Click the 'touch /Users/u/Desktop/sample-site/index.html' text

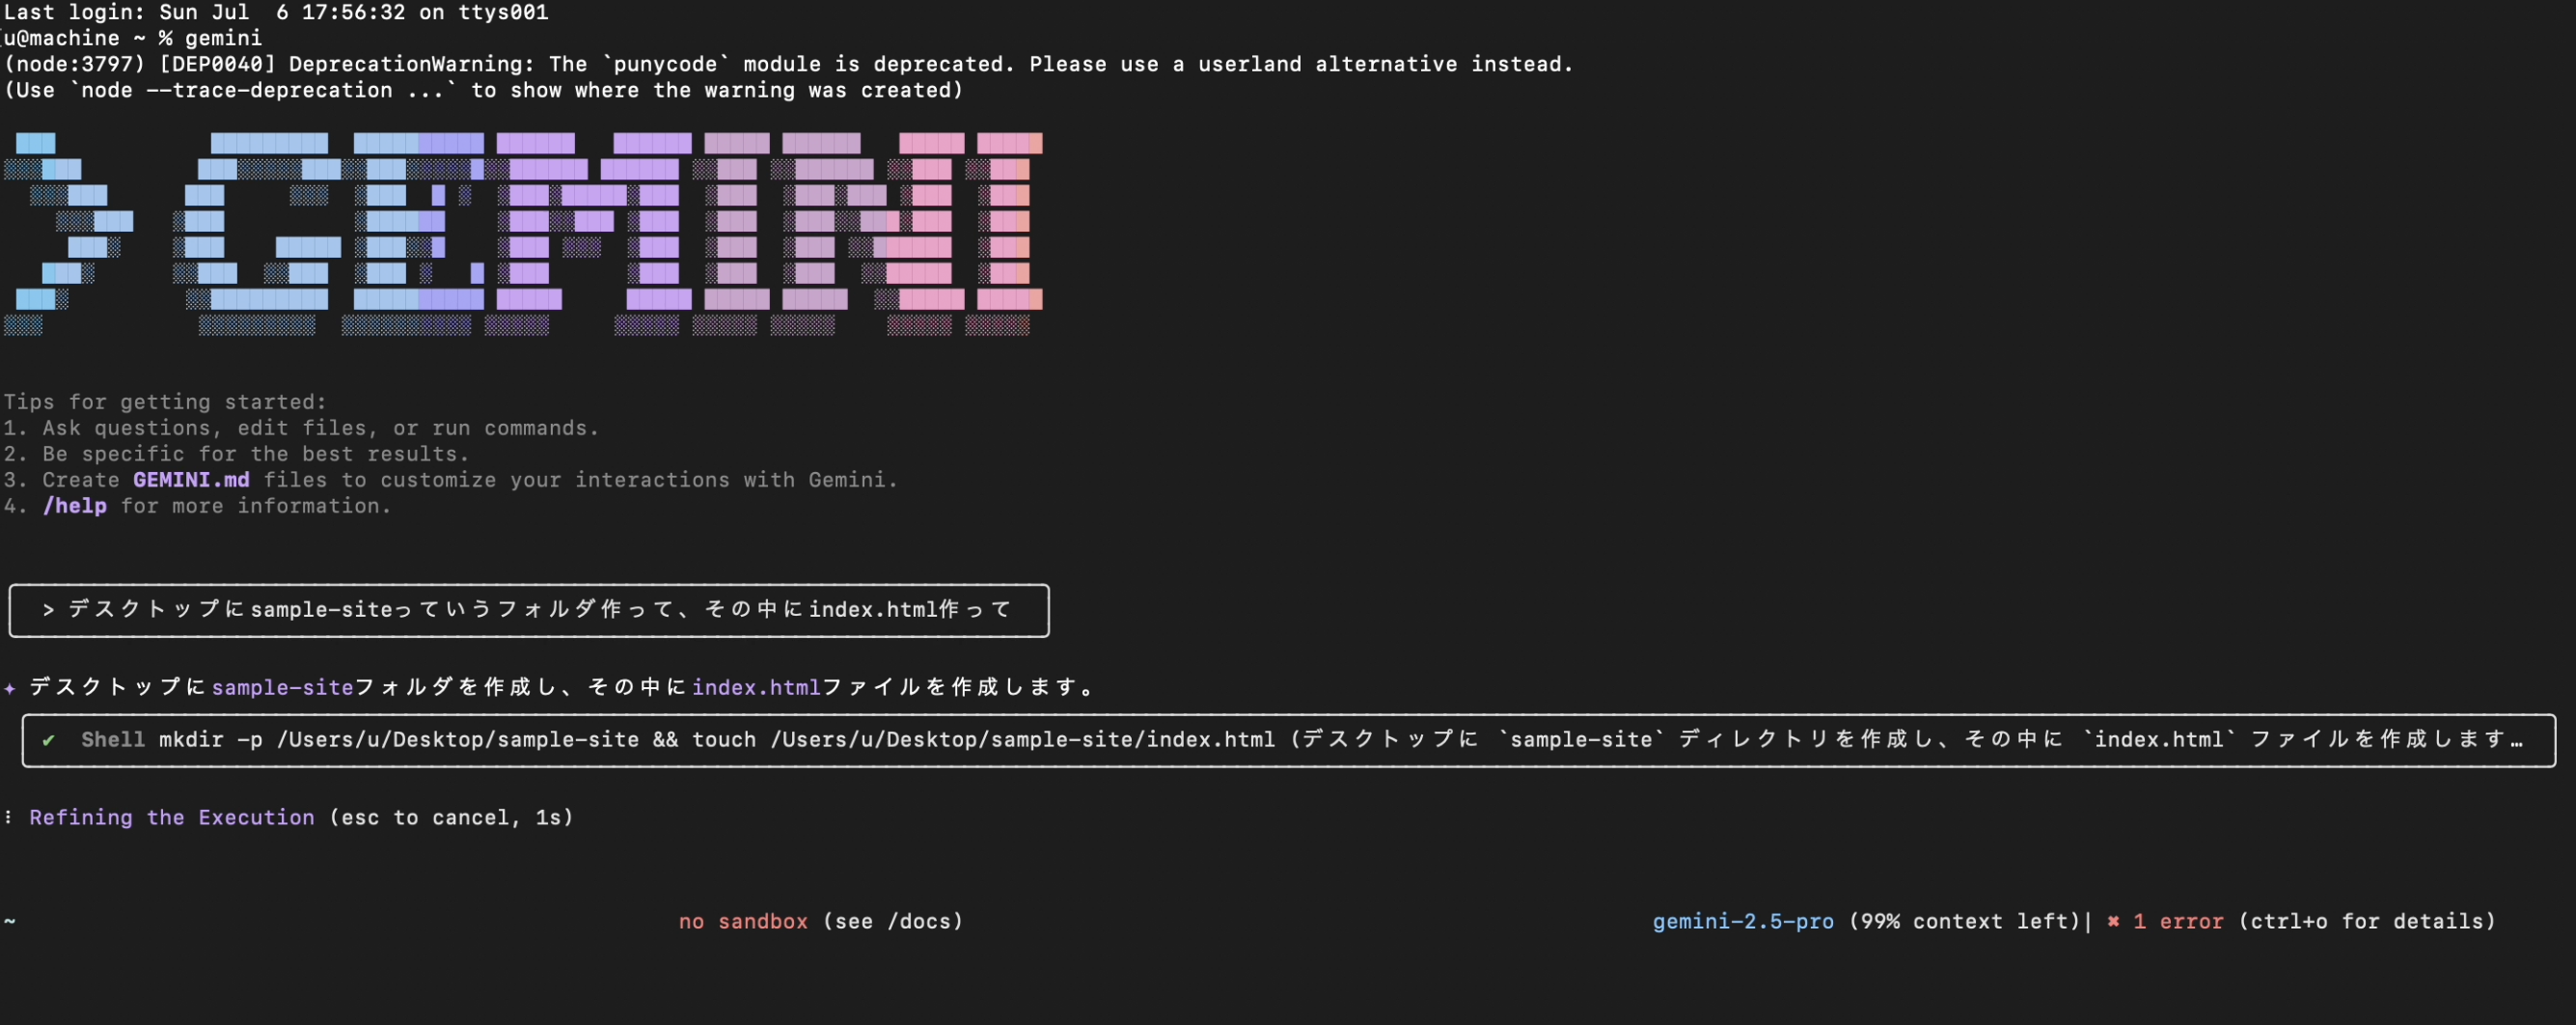(983, 740)
